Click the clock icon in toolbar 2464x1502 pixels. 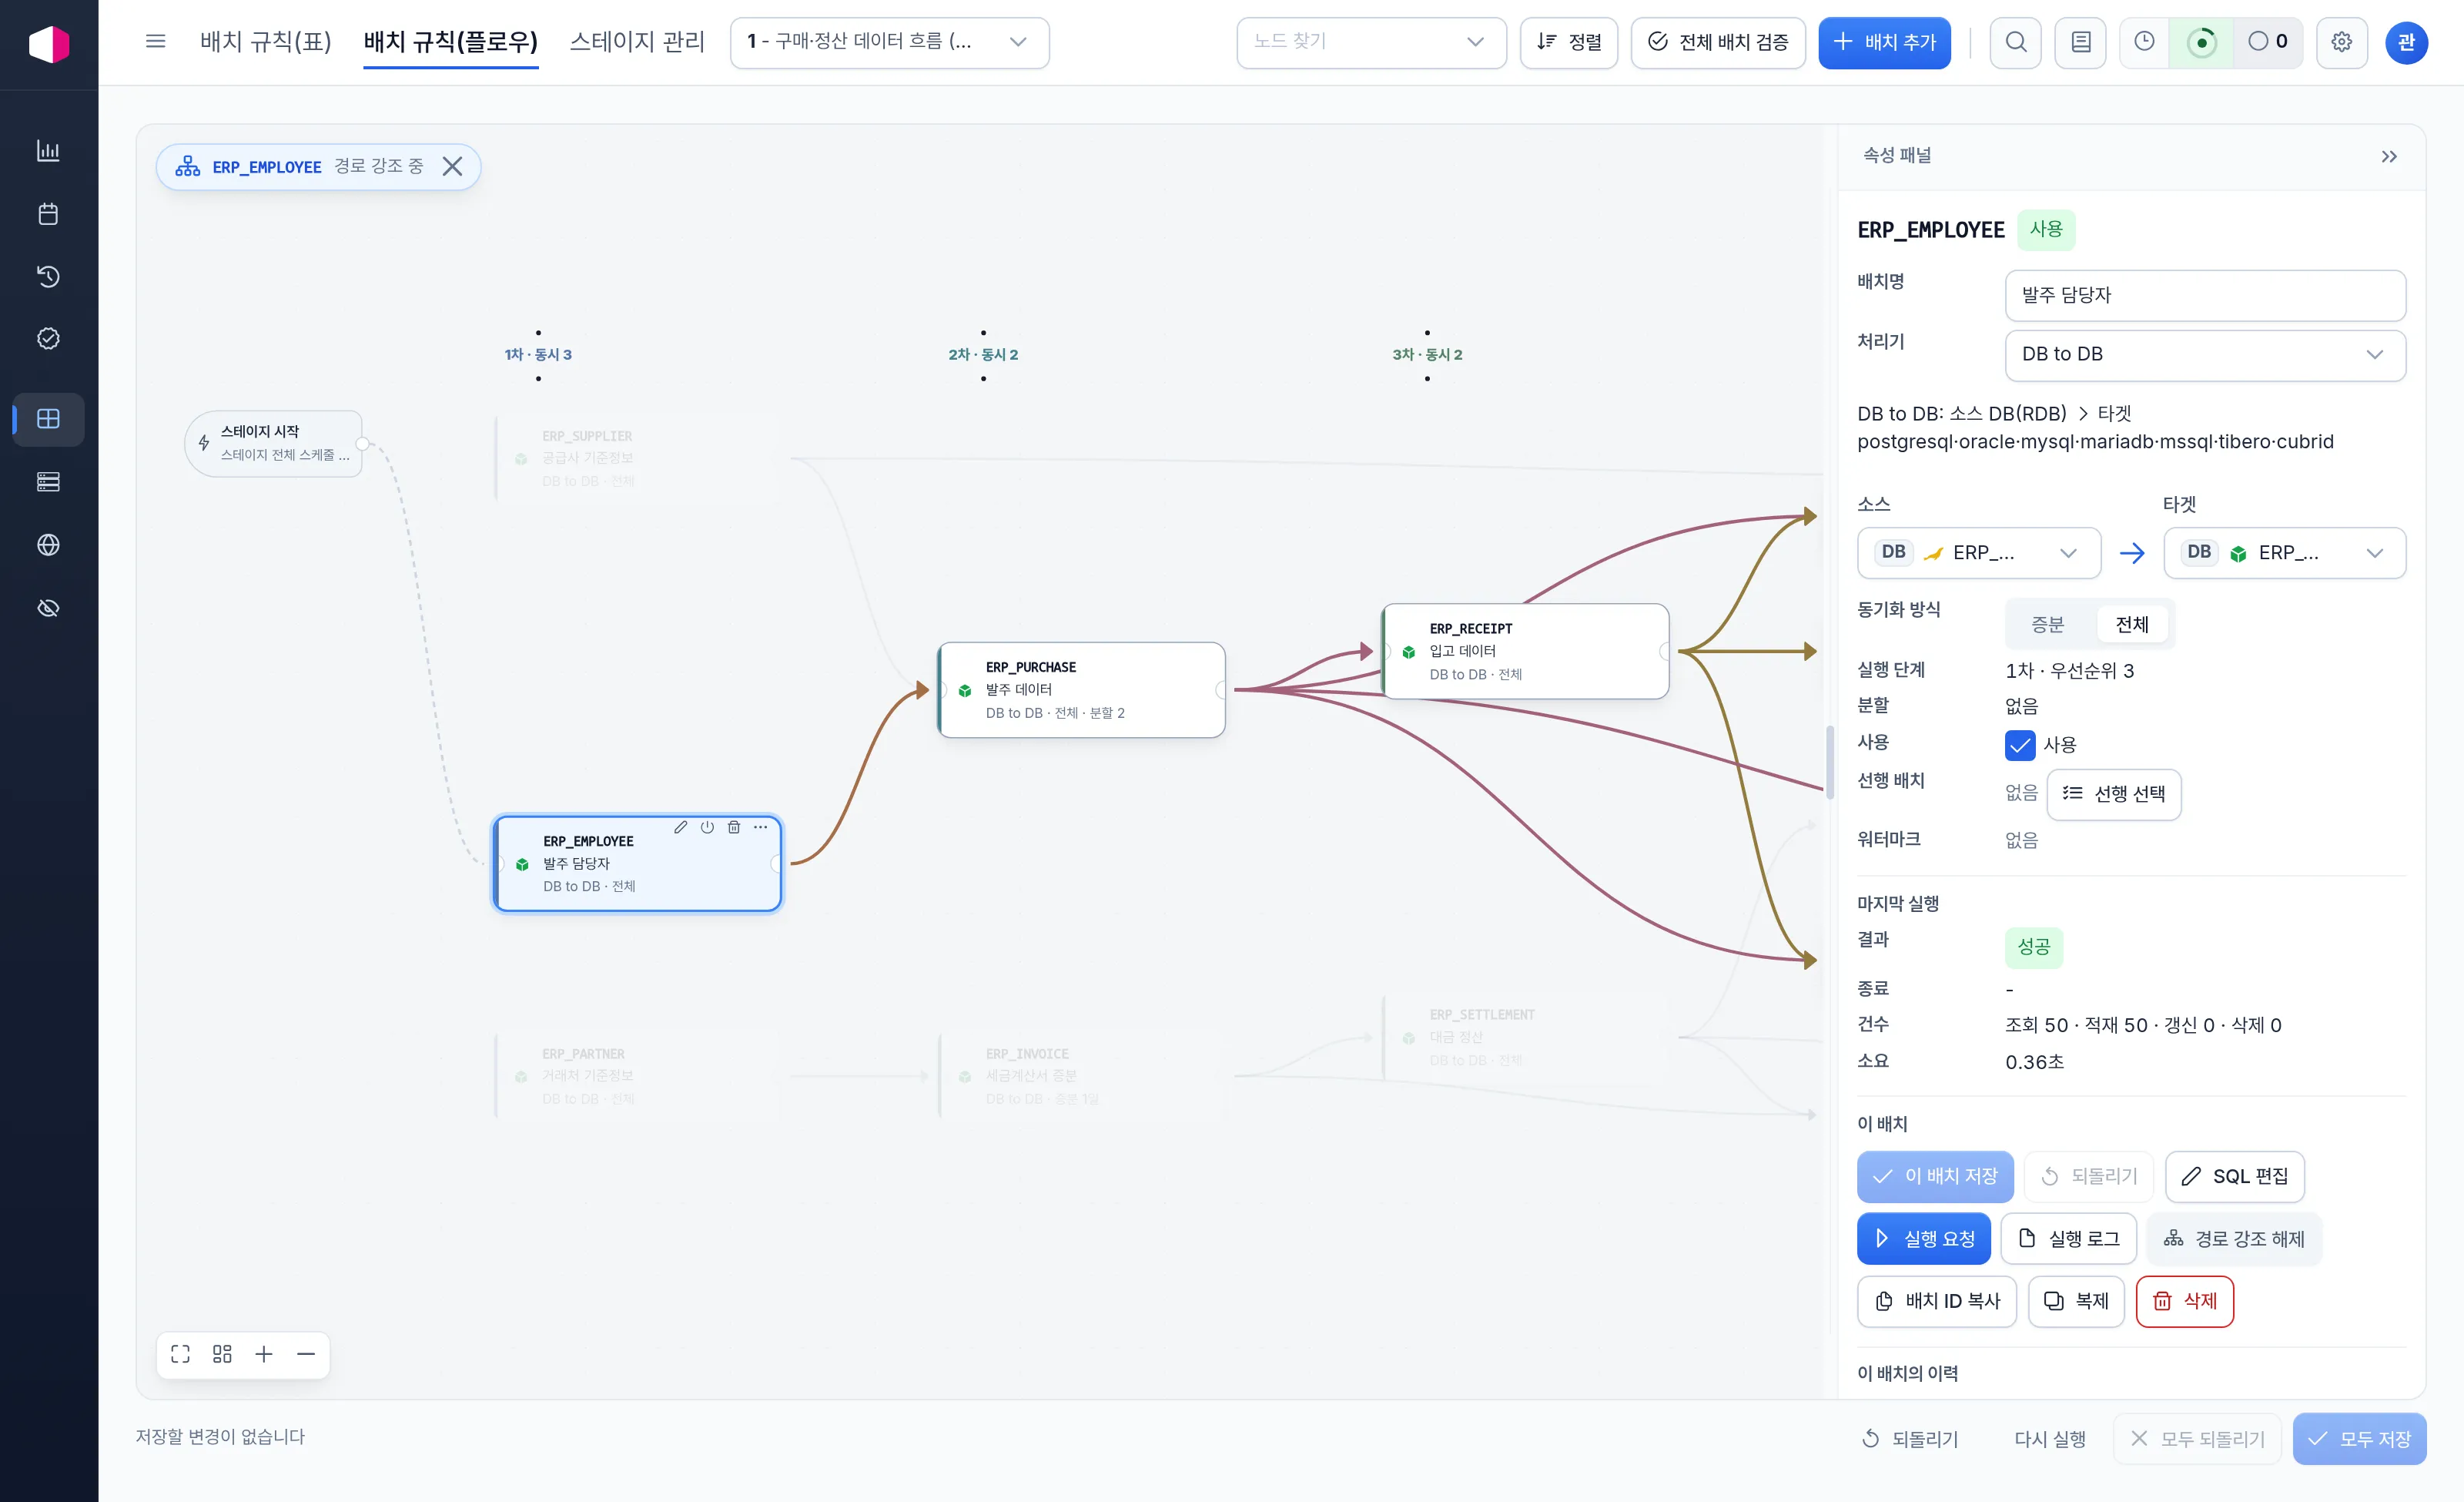point(2144,42)
